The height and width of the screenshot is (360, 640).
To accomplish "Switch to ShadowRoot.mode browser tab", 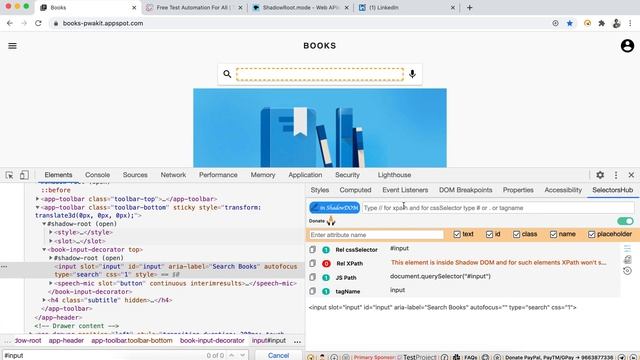I will pos(300,7).
